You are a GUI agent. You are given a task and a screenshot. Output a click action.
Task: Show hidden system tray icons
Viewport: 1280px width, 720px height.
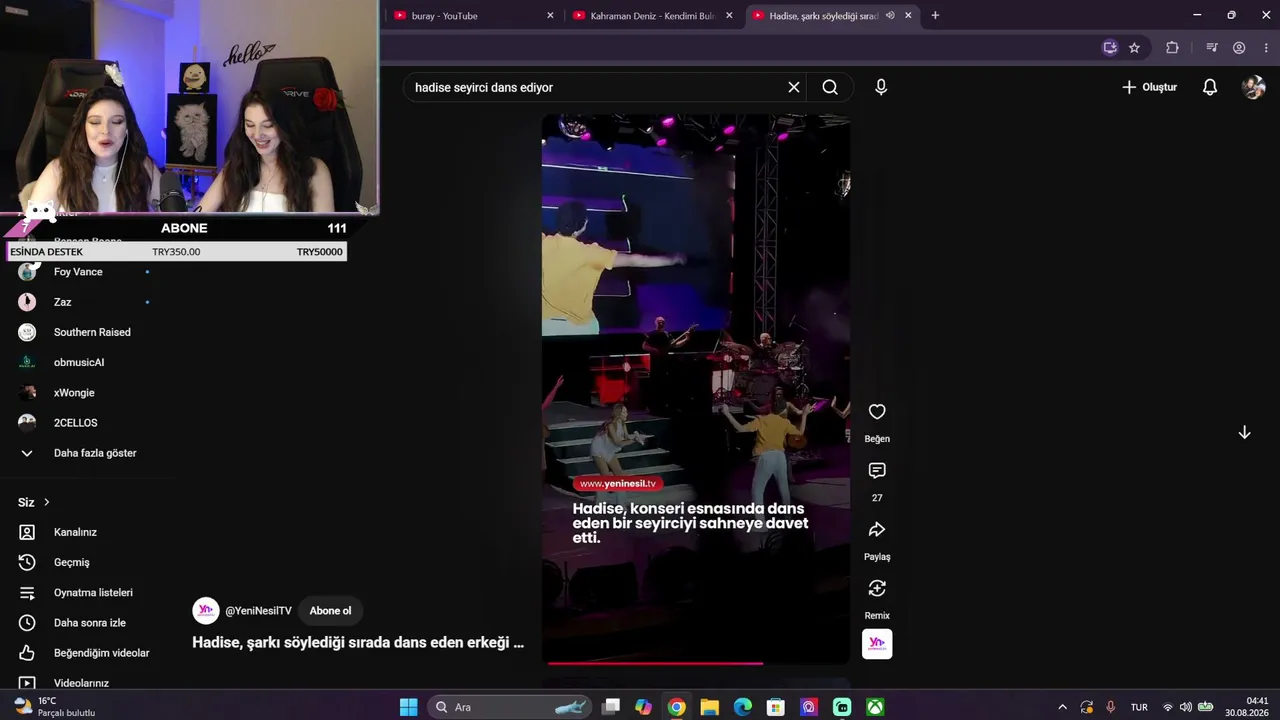tap(1062, 707)
